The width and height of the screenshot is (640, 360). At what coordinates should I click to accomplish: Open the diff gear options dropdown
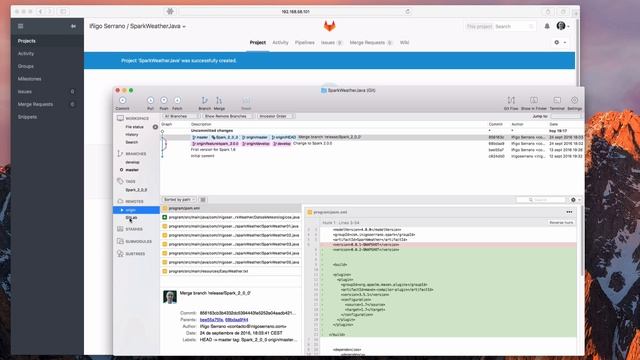tap(575, 200)
